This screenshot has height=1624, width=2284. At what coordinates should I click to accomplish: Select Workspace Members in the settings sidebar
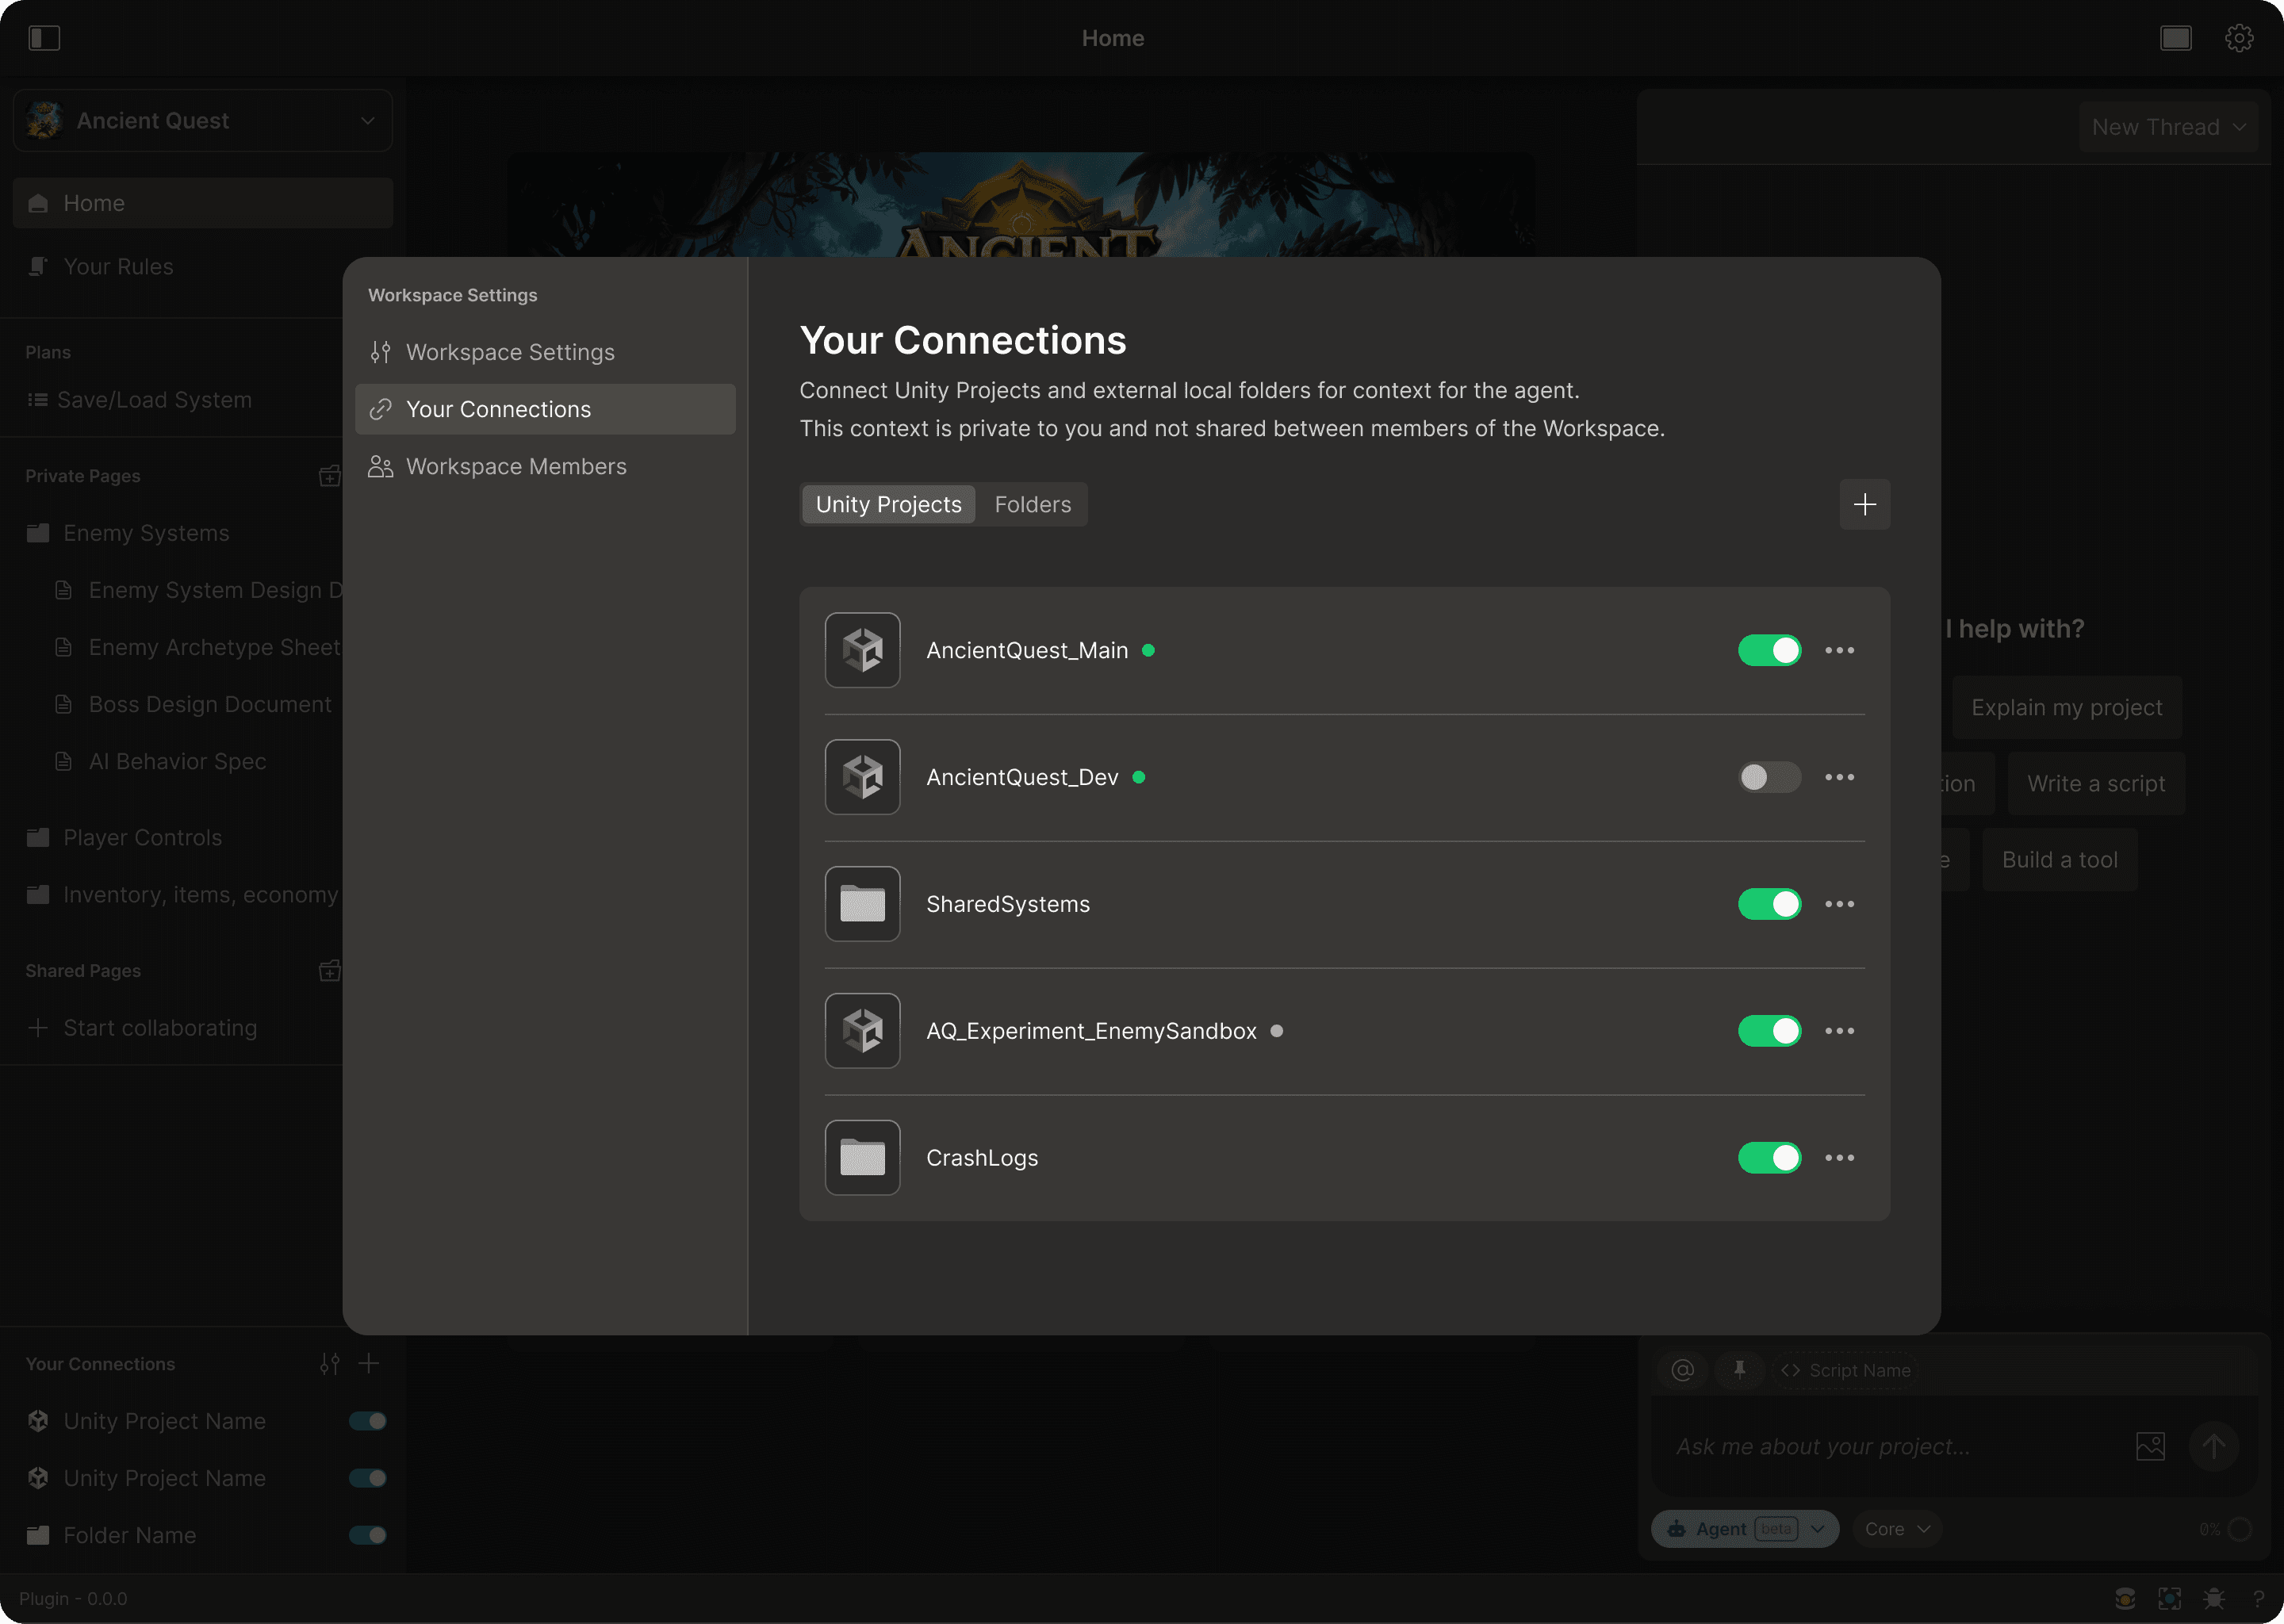click(516, 467)
